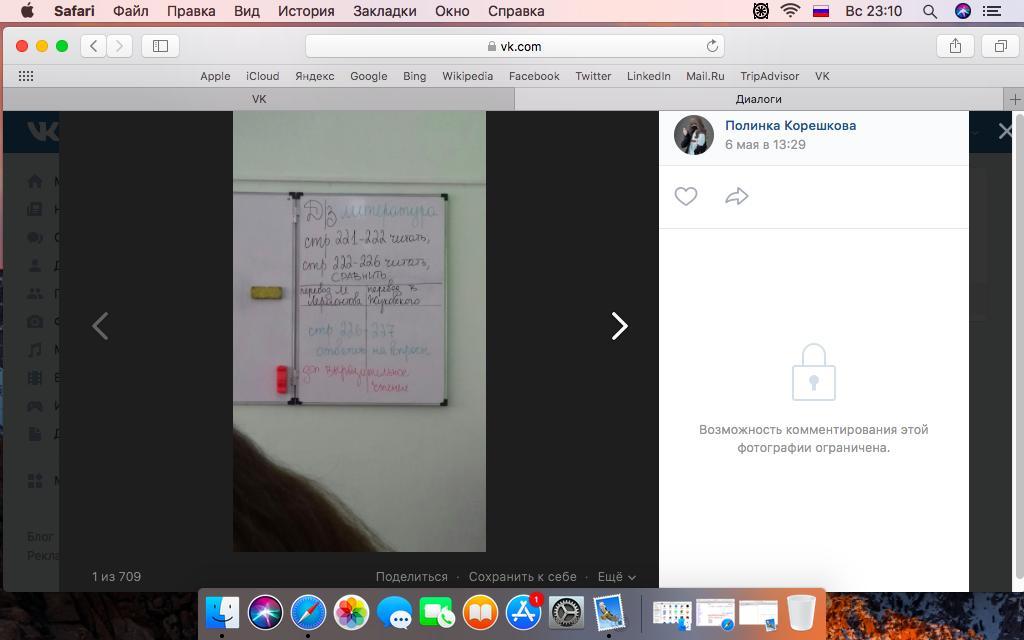Open the Top Sites grid icon
This screenshot has width=1024, height=640.
[26, 76]
